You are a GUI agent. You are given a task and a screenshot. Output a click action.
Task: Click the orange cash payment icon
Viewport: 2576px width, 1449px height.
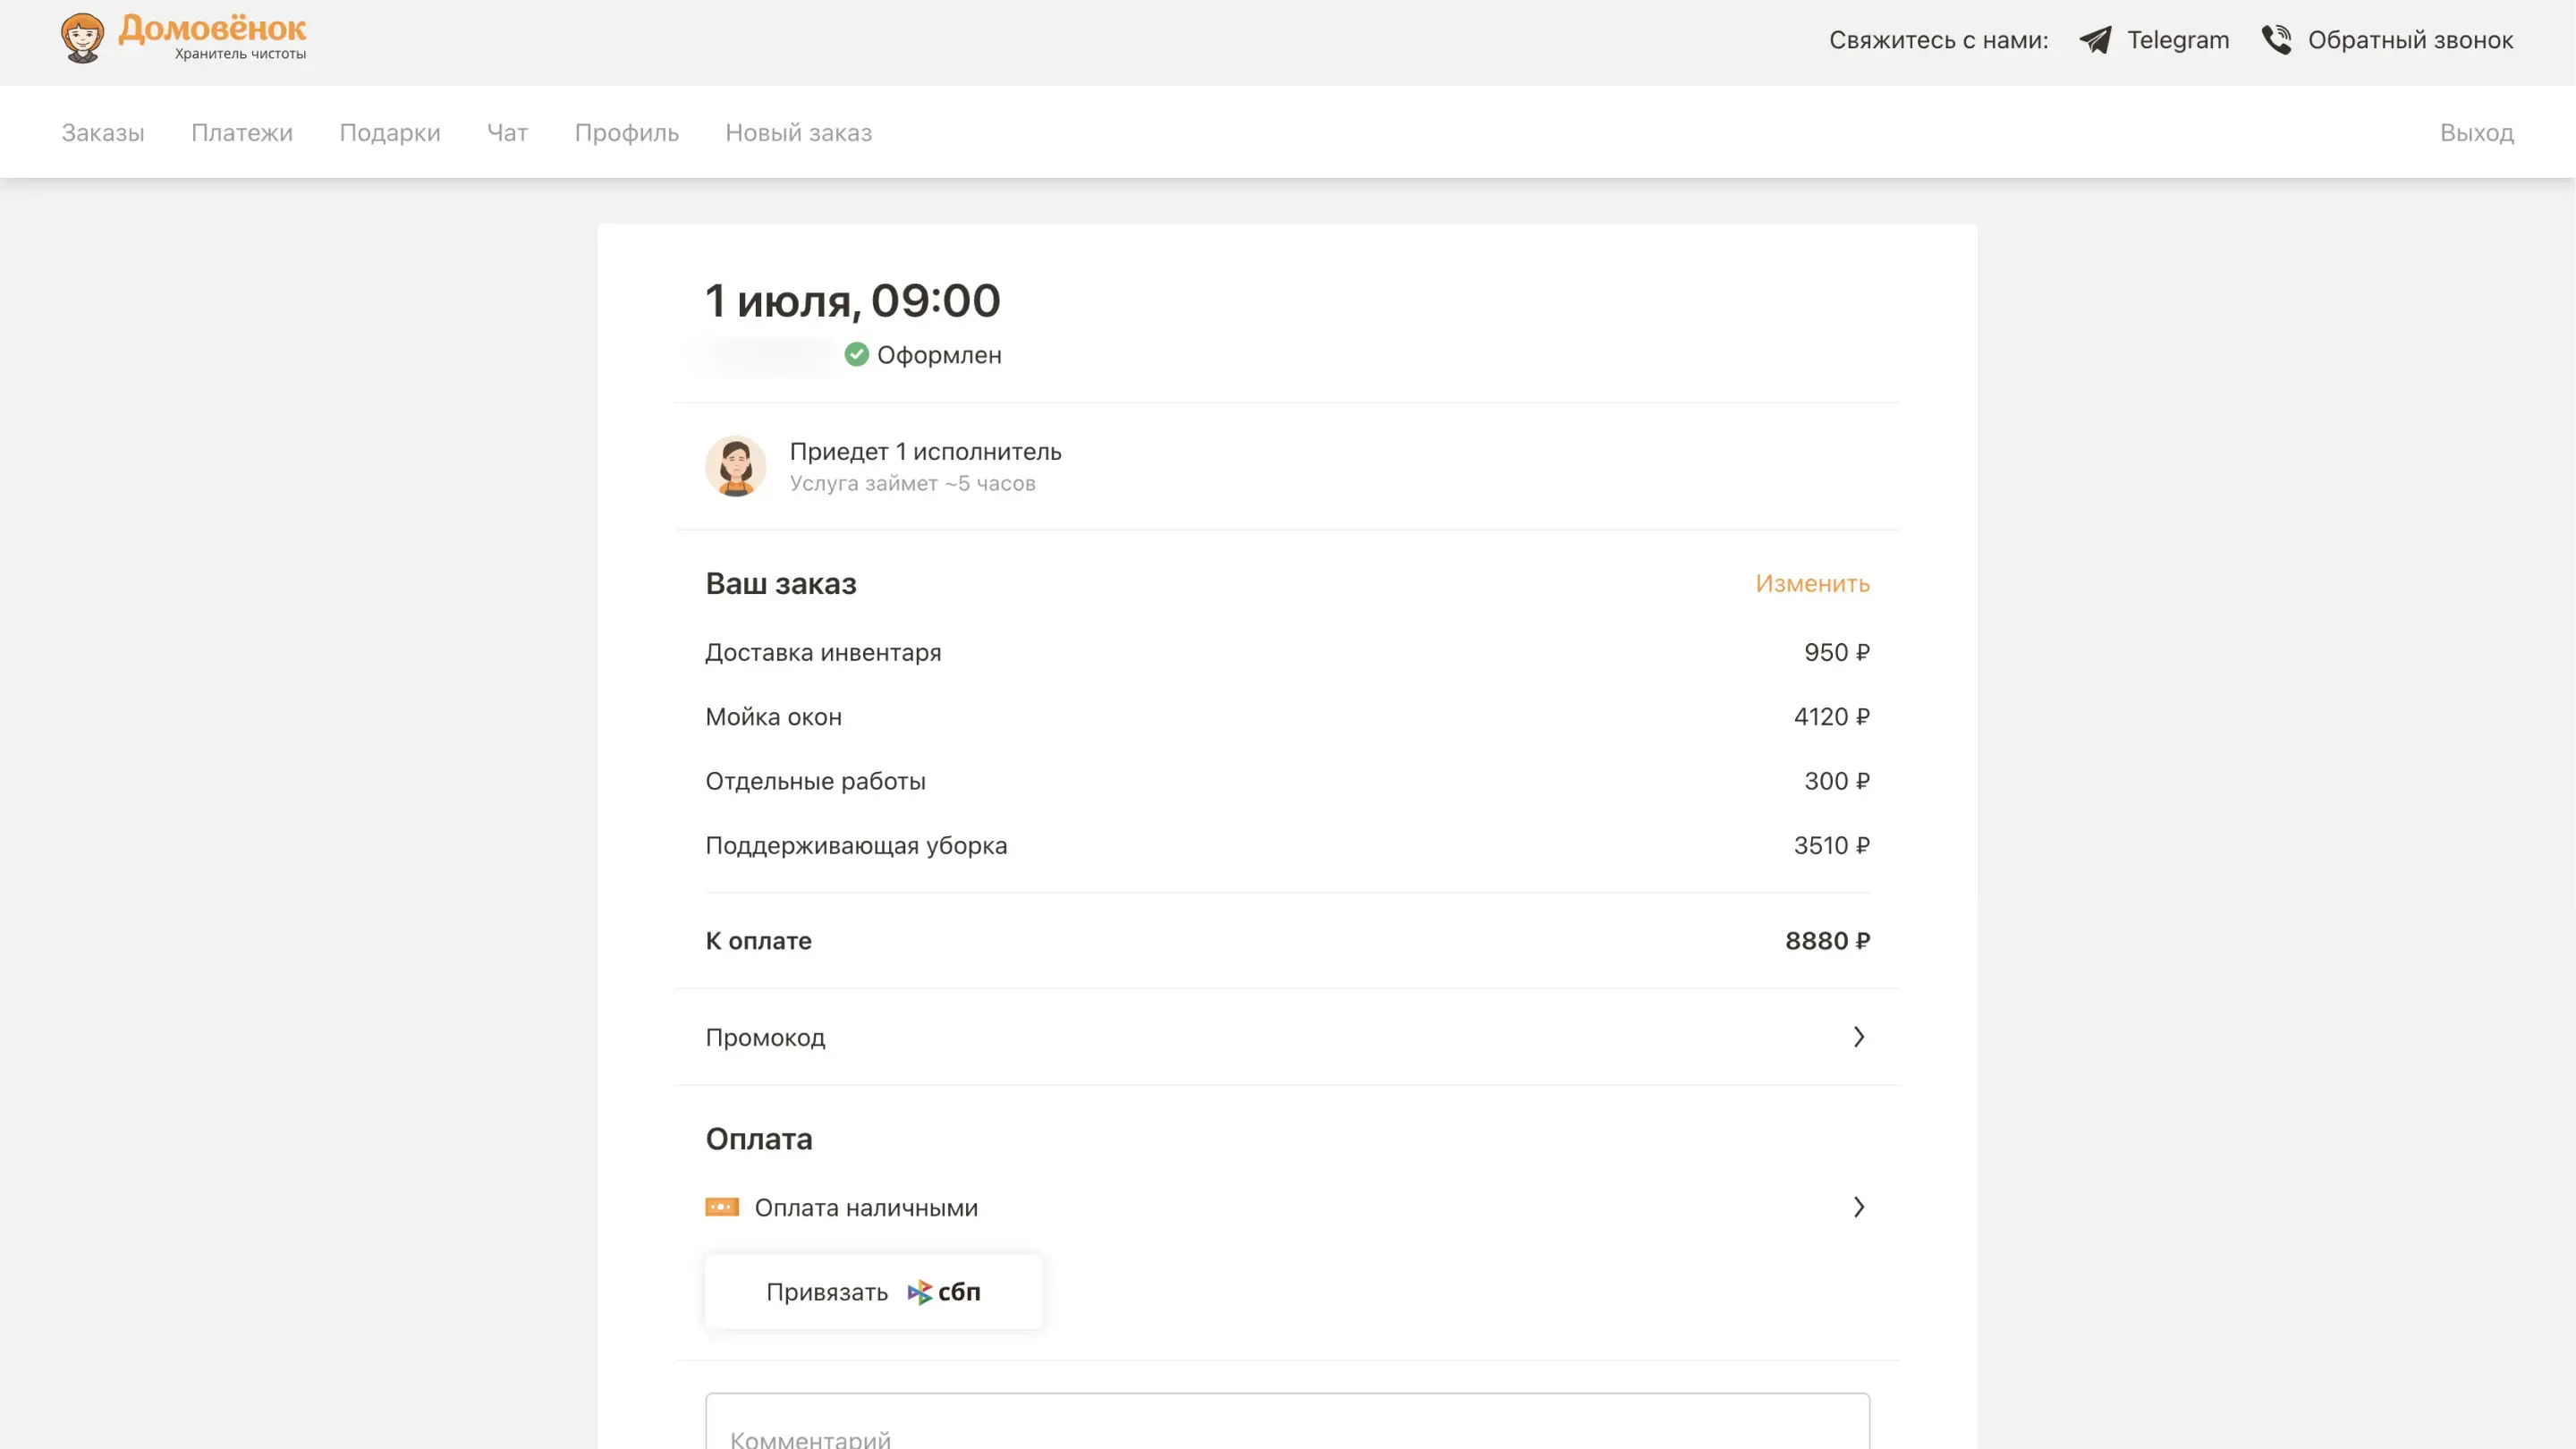[x=722, y=1207]
